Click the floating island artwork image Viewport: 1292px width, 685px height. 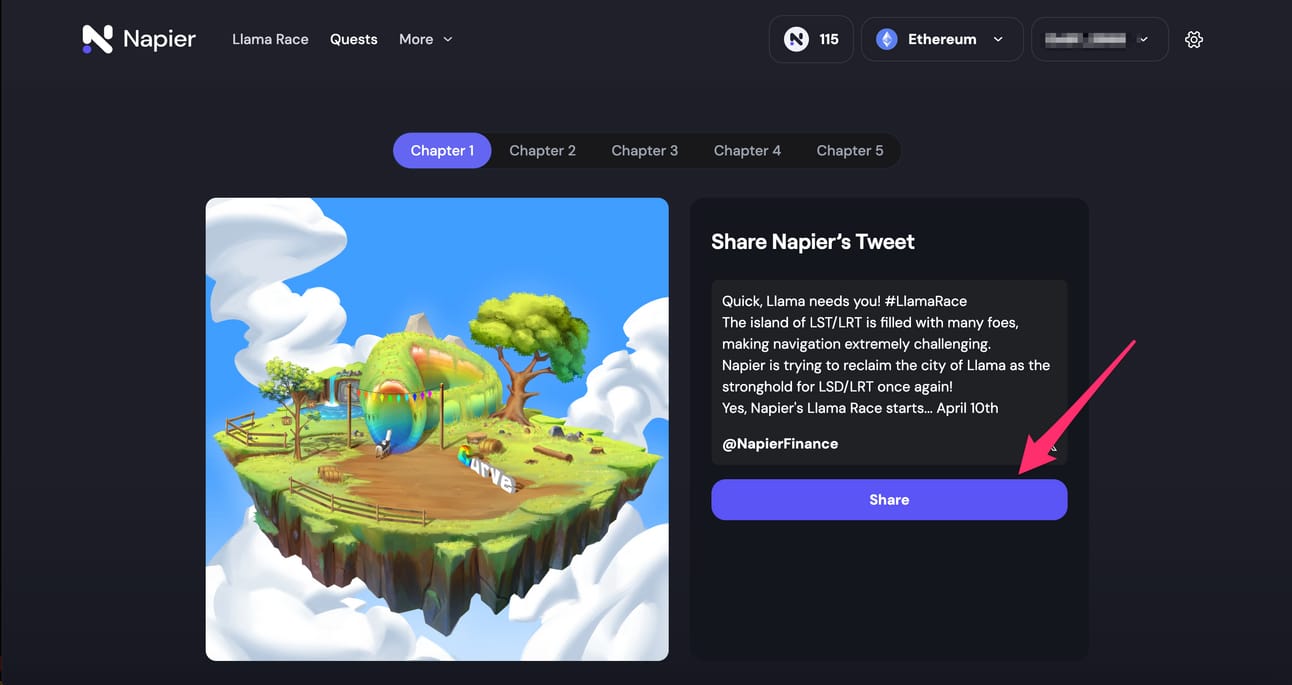pyautogui.click(x=437, y=429)
